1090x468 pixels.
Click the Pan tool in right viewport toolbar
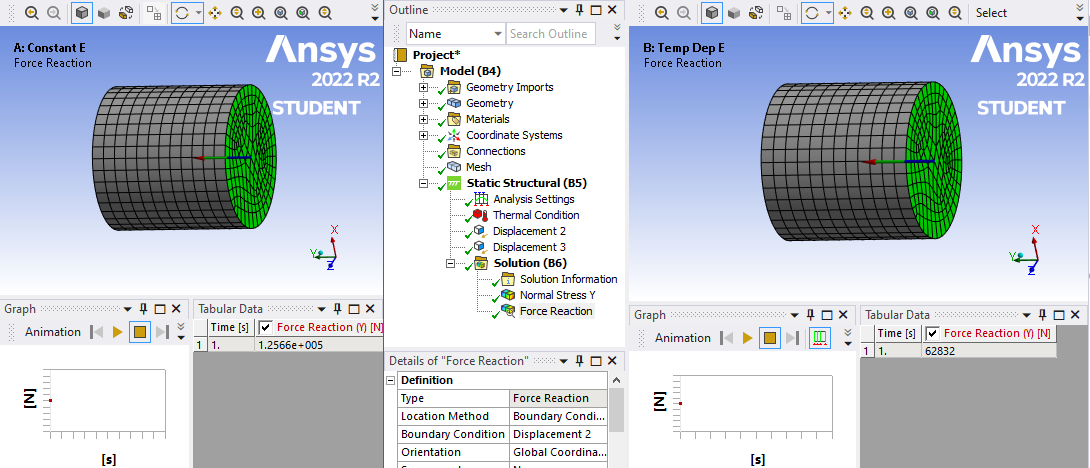tap(845, 13)
